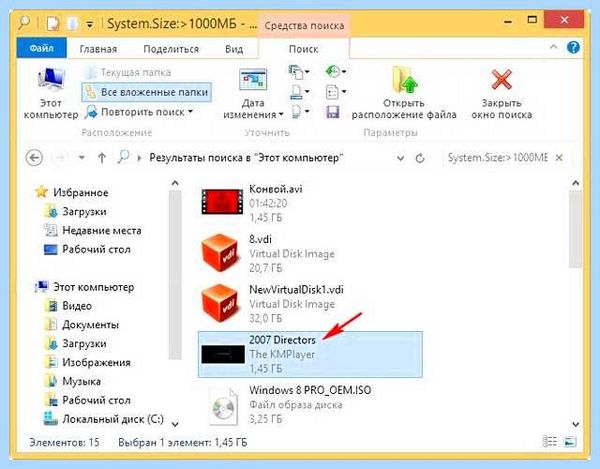Viewport: 600px width, 469px height.
Task: Click the Back navigation arrow
Action: point(34,158)
